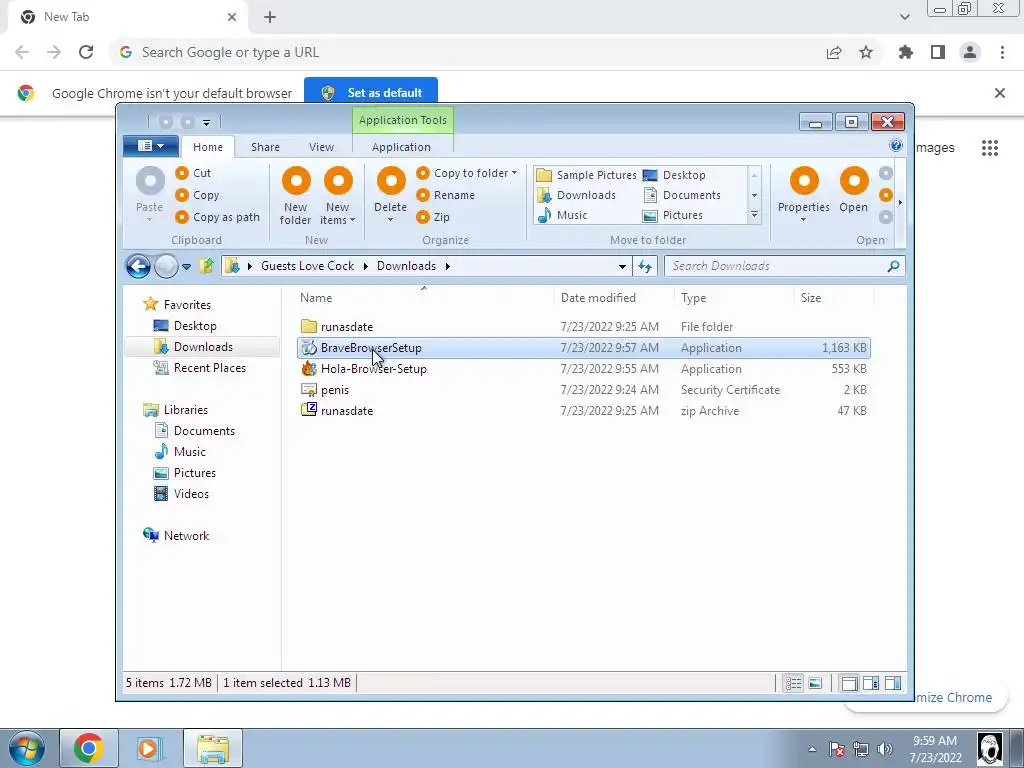Viewport: 1024px width, 768px height.
Task: Open Videos library in navigation pane
Action: click(182, 494)
